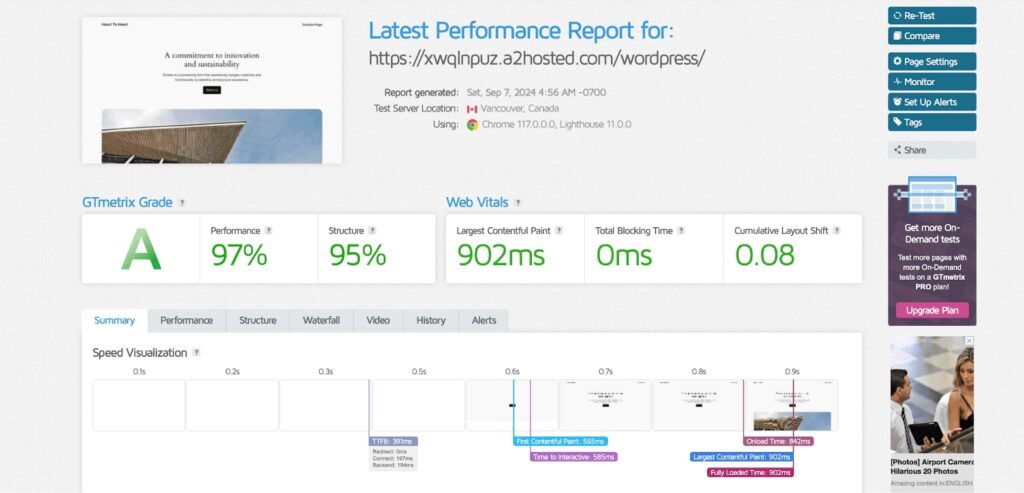1024x493 pixels.
Task: Switch to the Summary tab
Action: (114, 321)
